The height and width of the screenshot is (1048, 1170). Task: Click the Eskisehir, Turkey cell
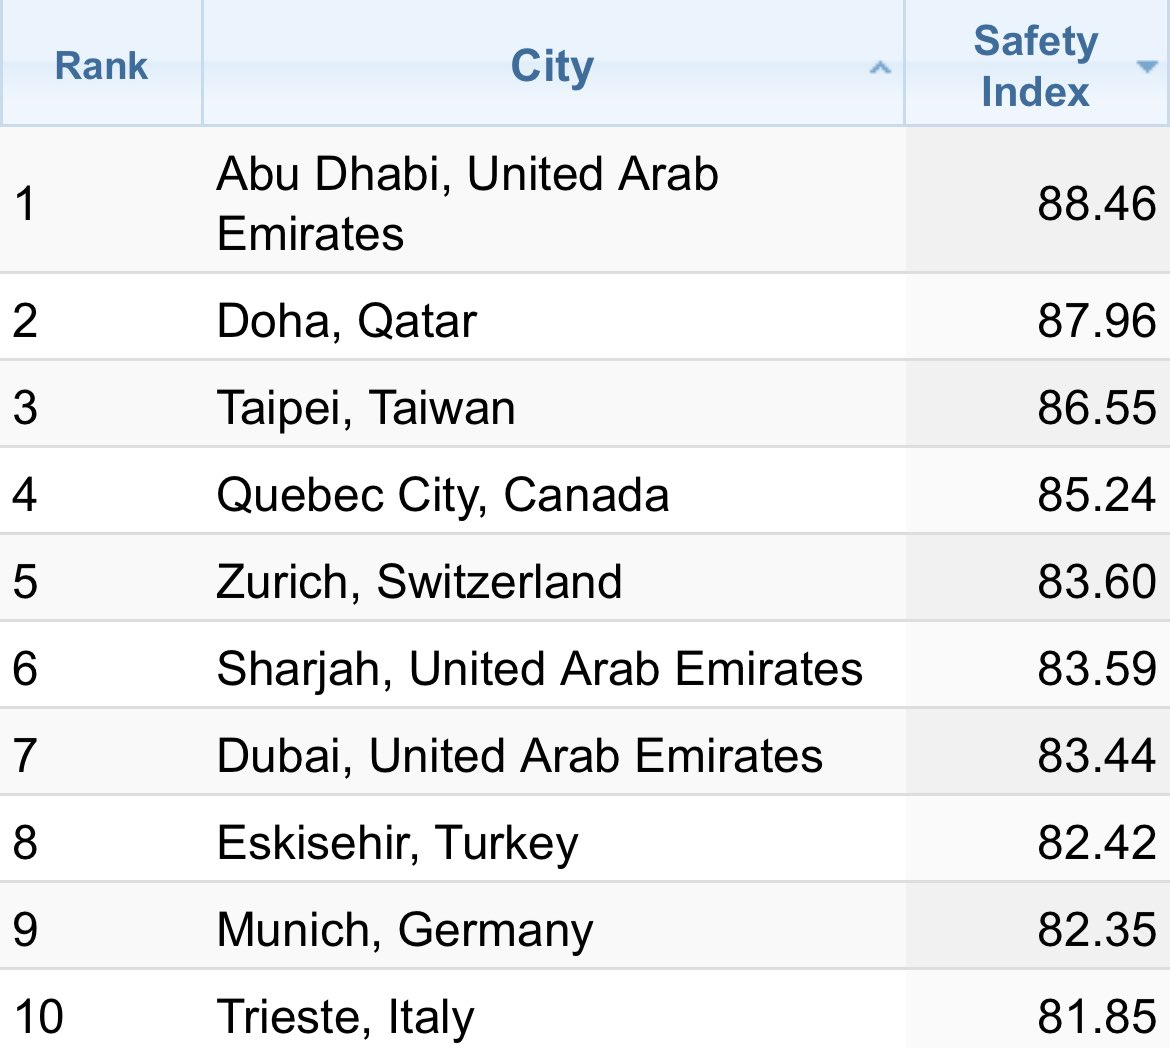click(x=397, y=843)
